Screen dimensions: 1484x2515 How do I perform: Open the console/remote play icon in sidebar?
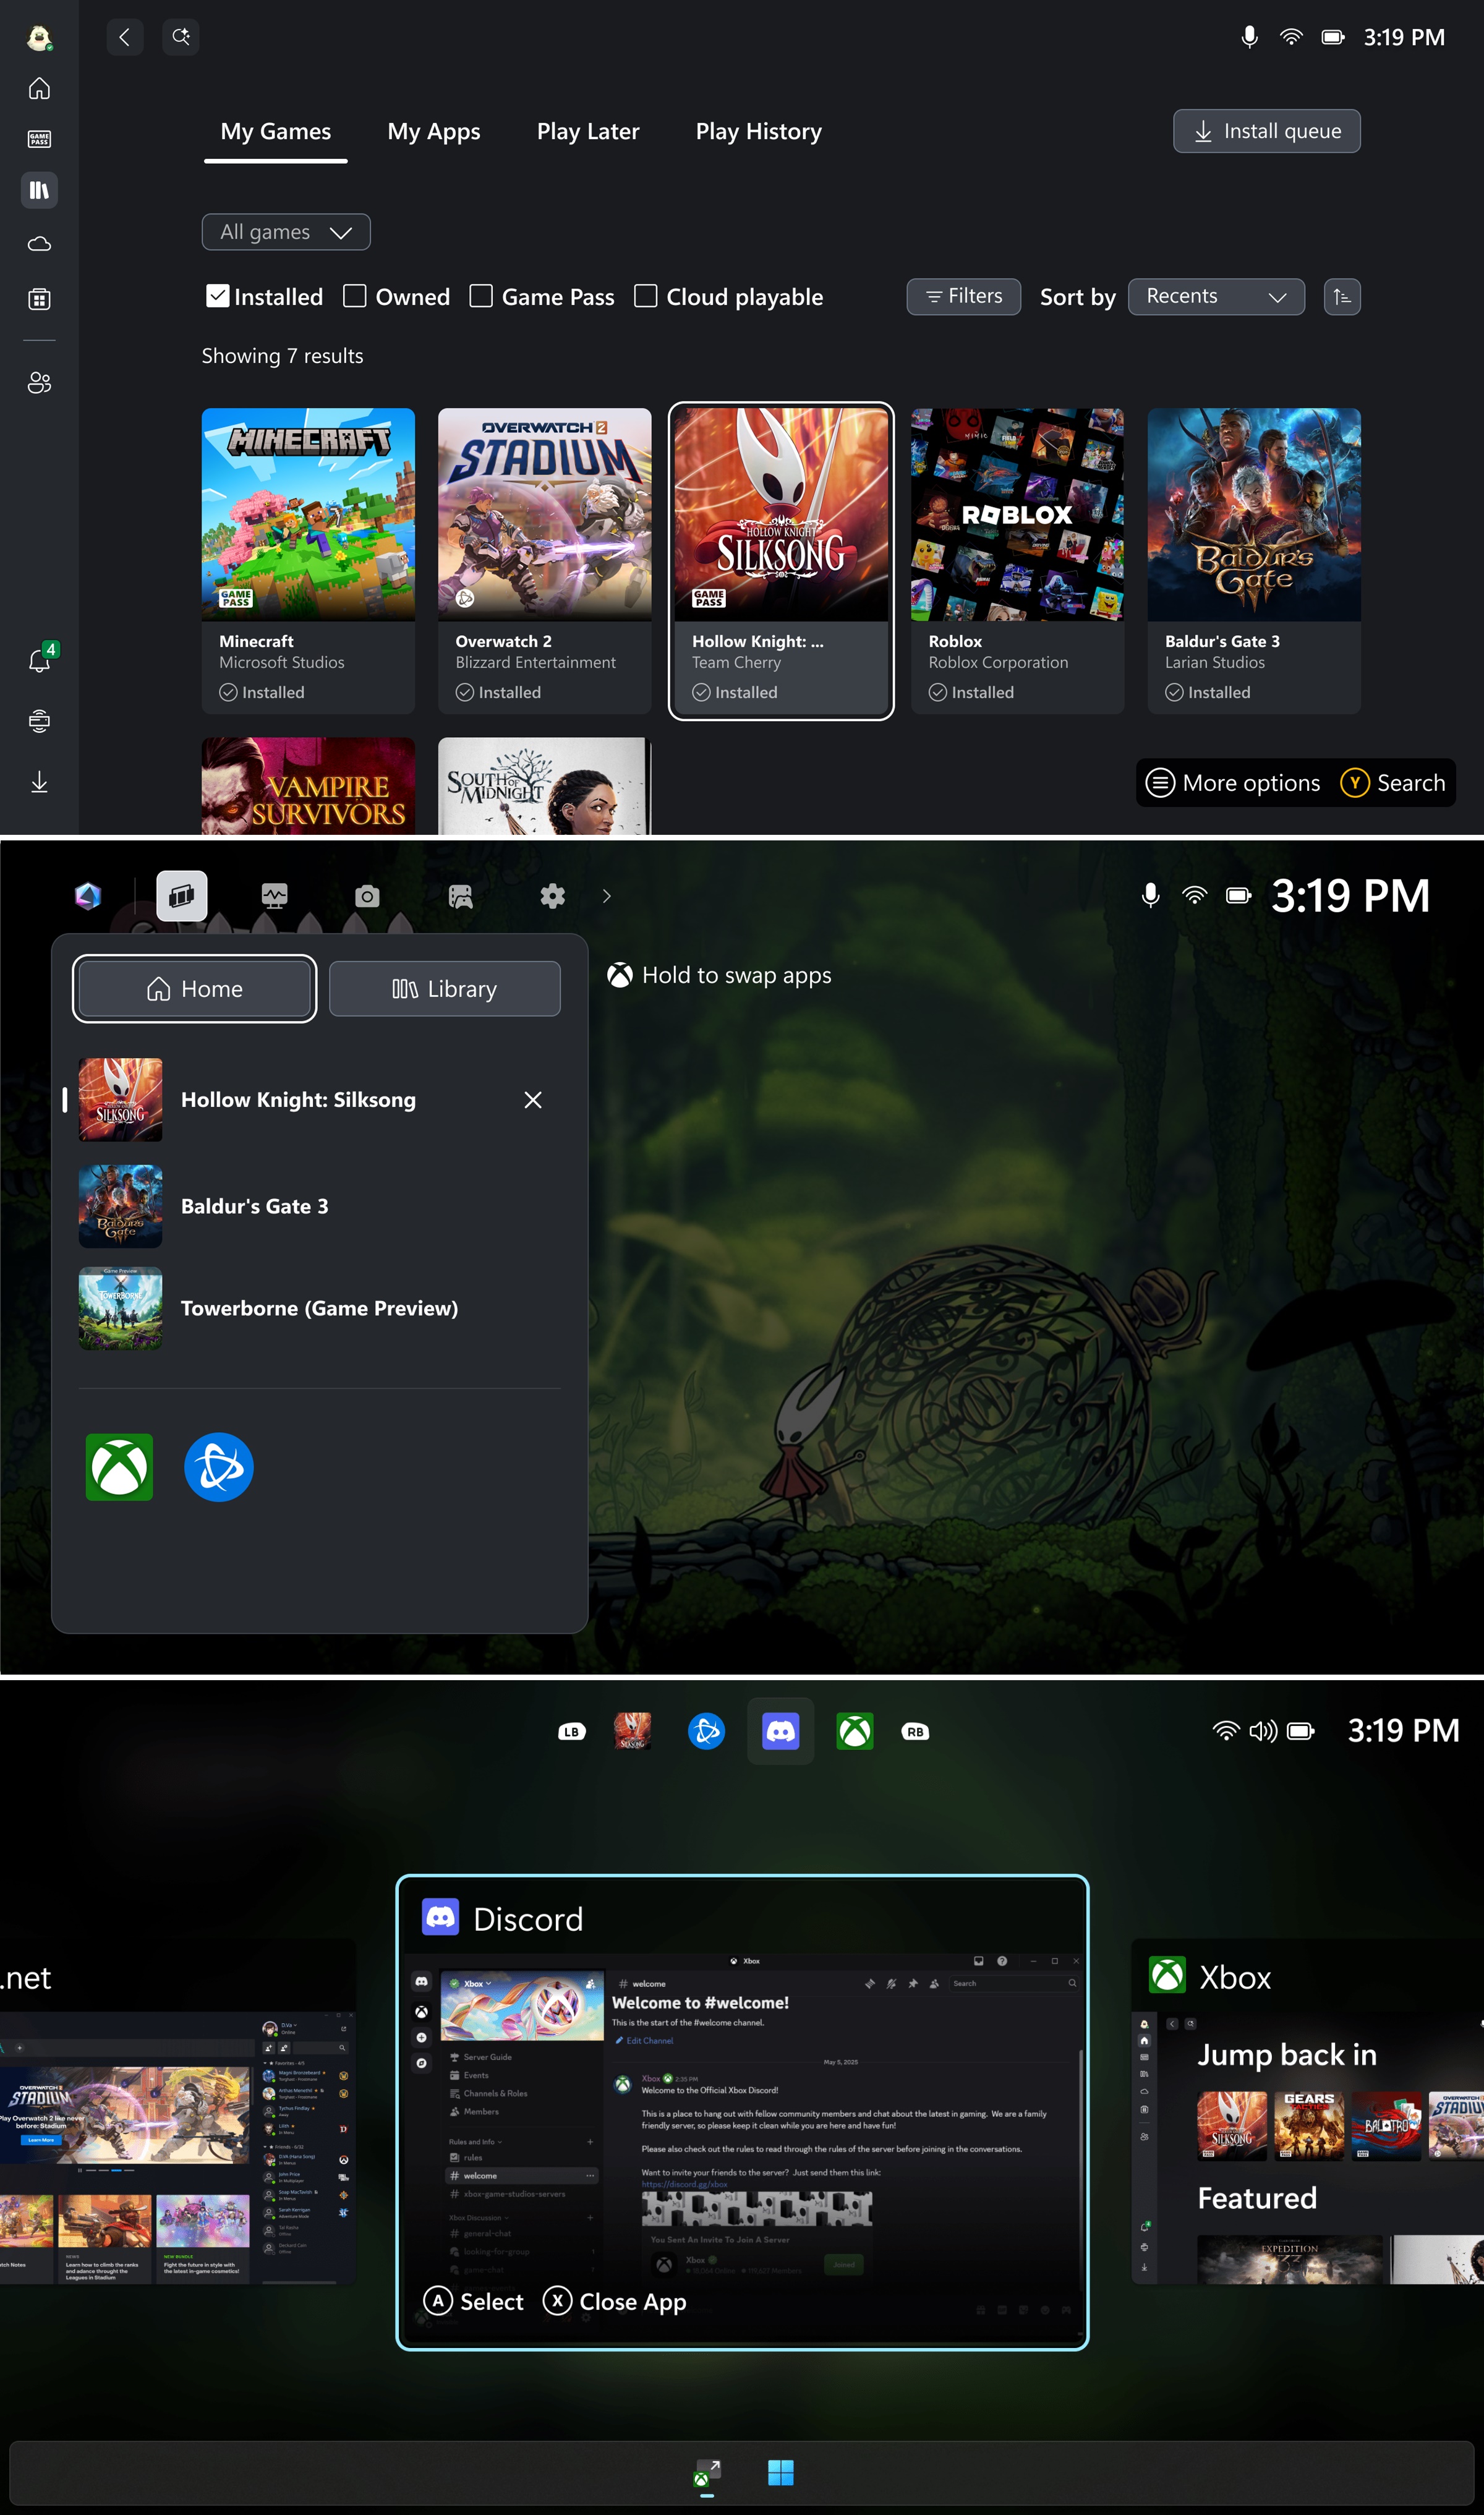pos(39,721)
